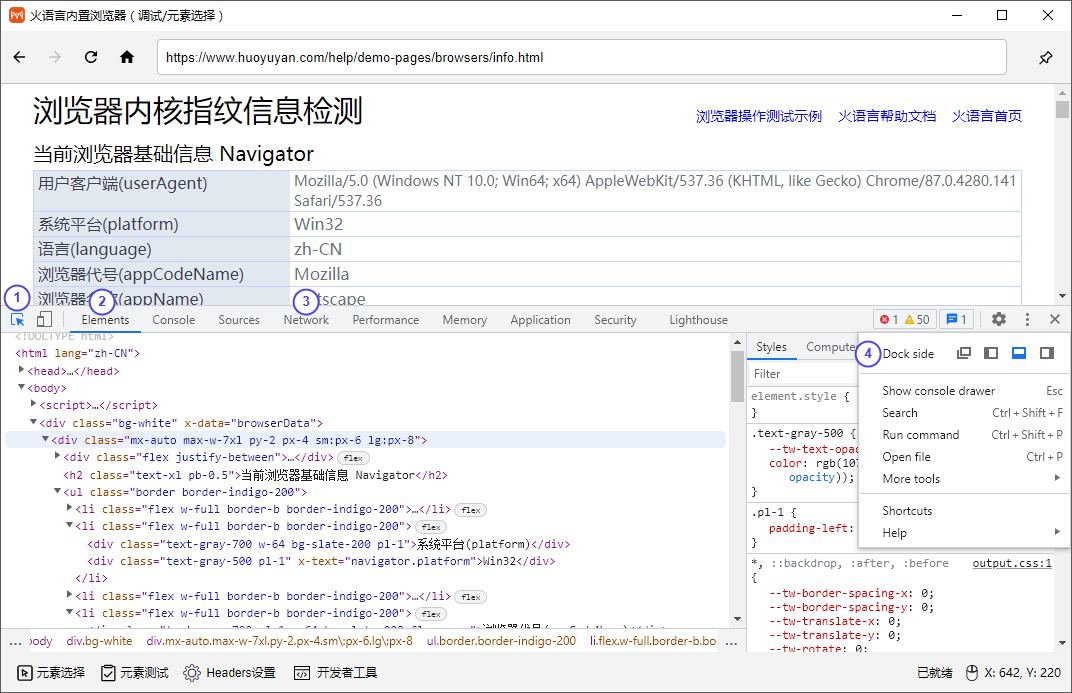Screen dimensions: 1072x693
Task: Switch to the Elements tab
Action: [105, 320]
